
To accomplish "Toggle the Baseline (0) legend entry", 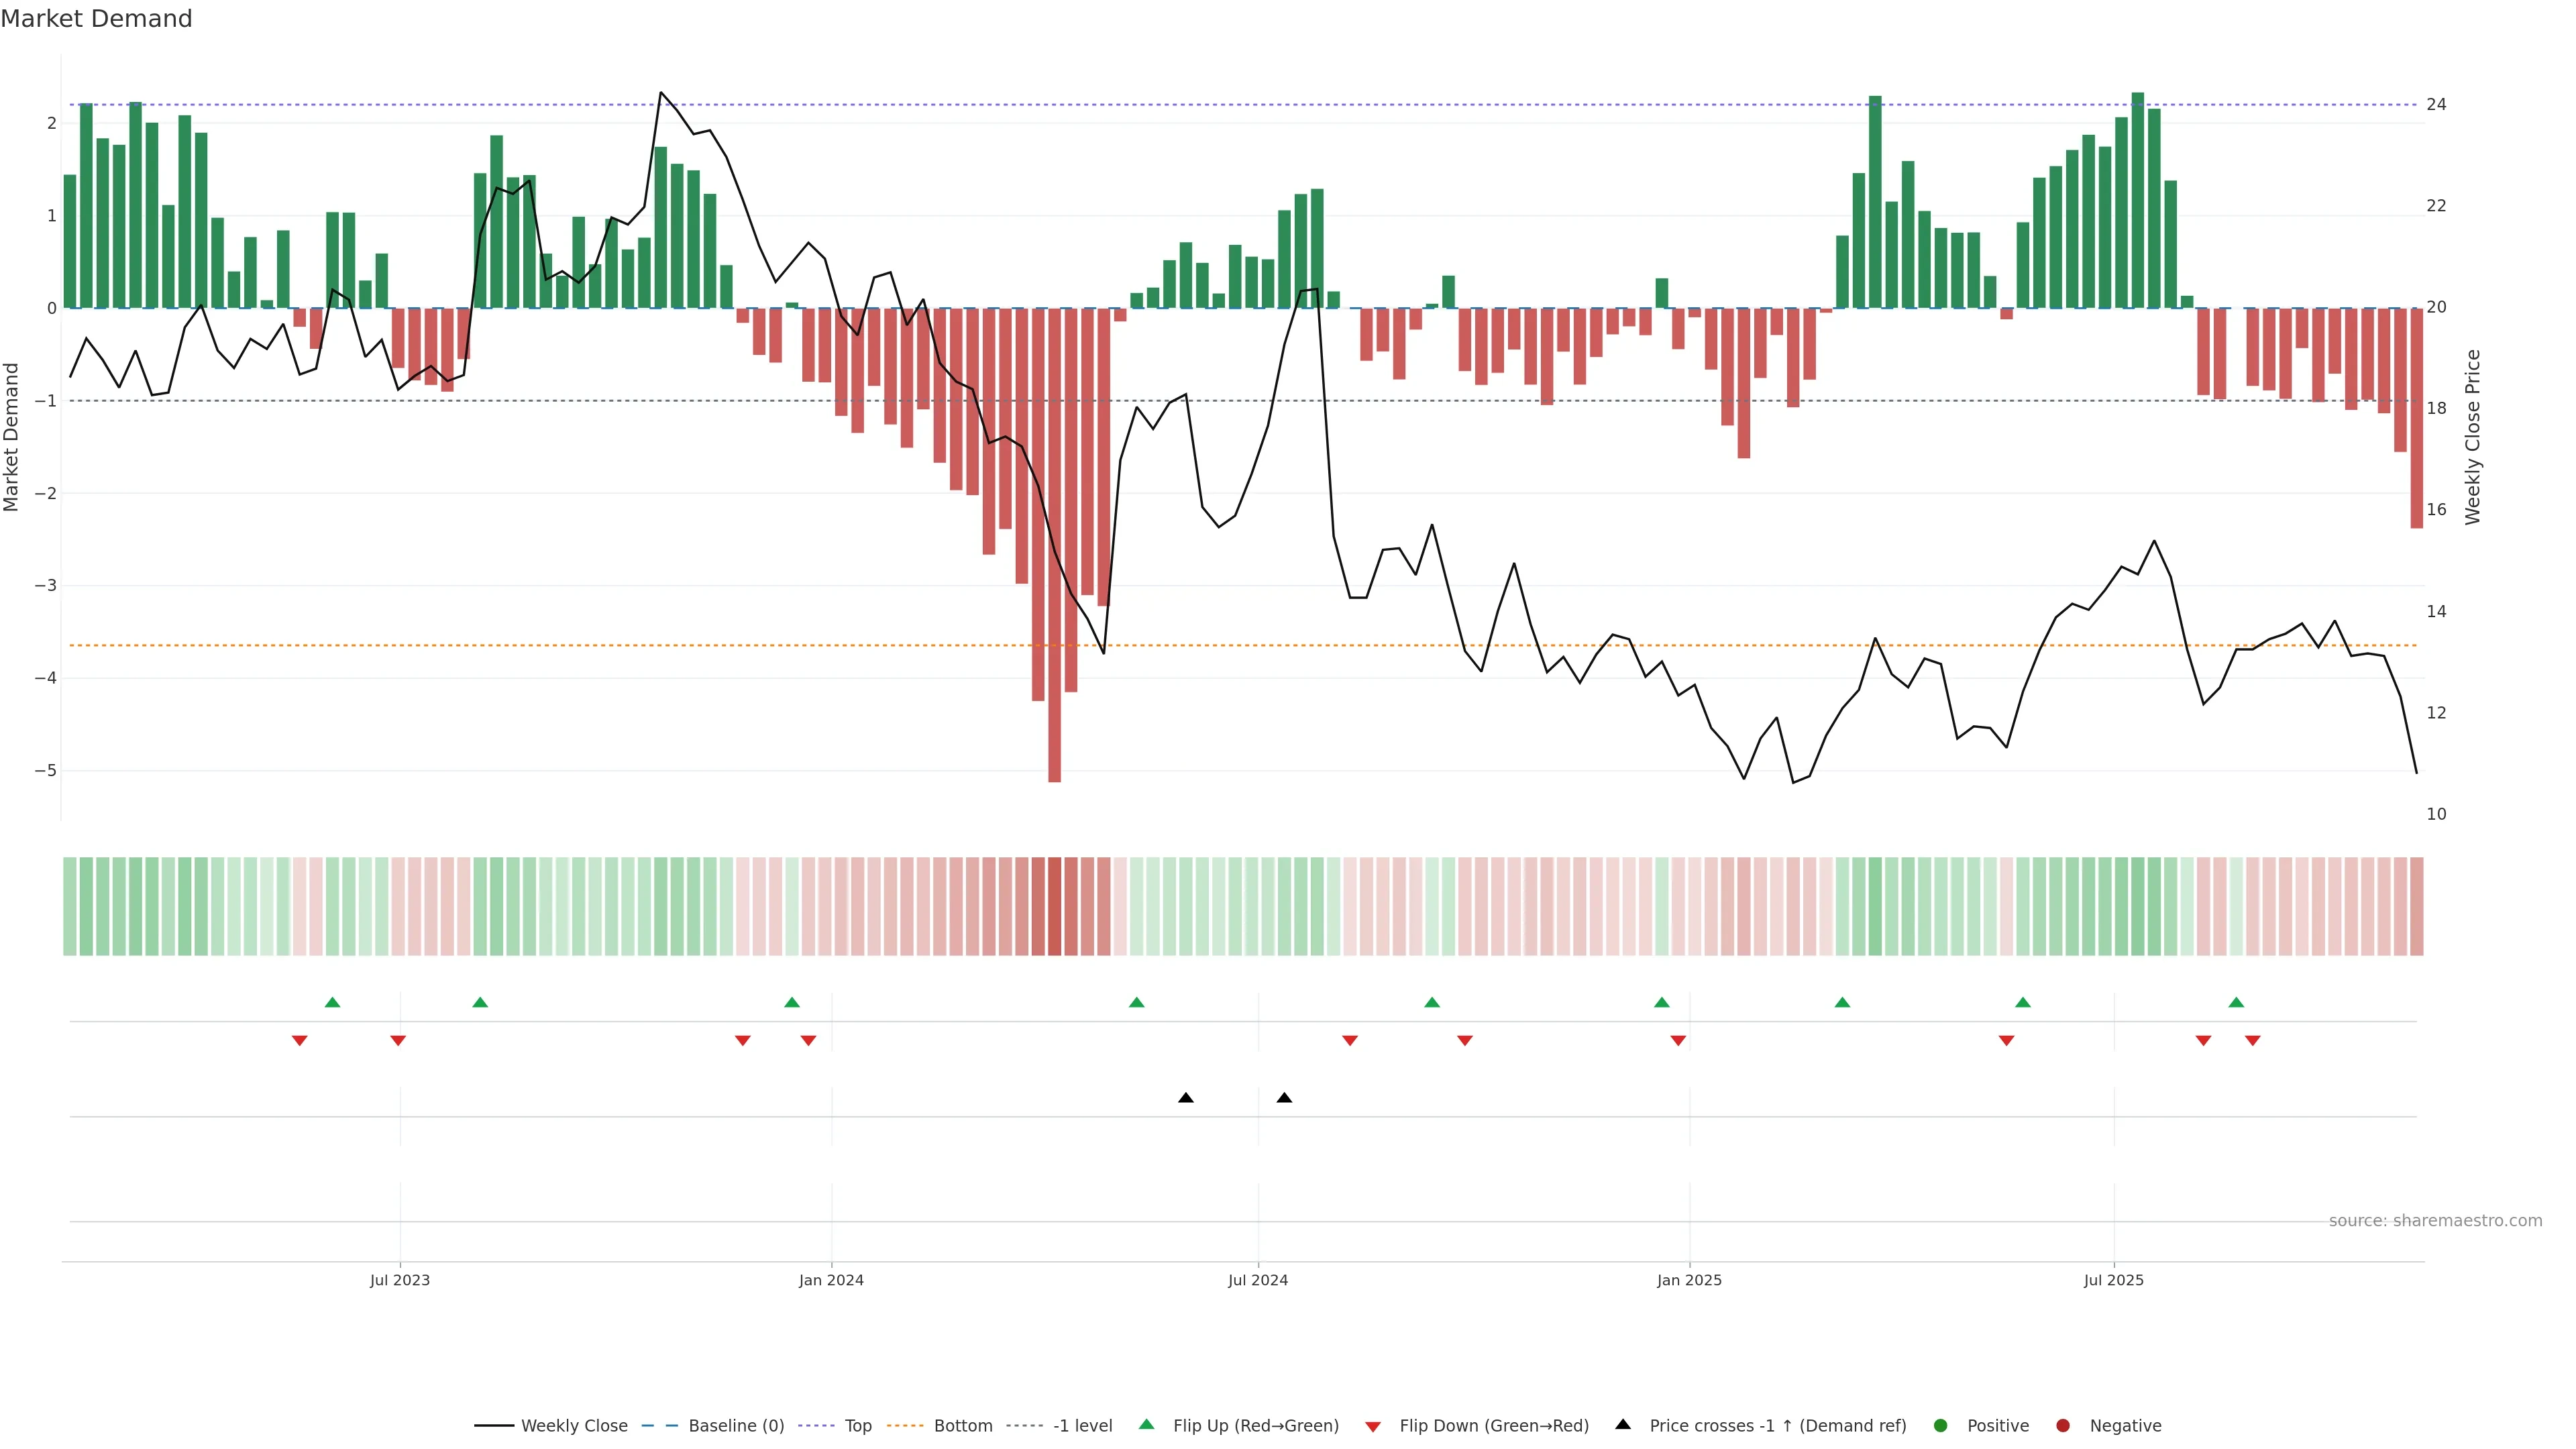I will coord(736,1426).
